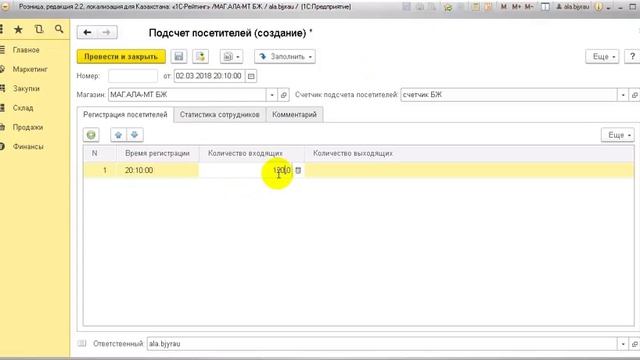Move row up with the up arrow
Viewport: 640px width, 360px height.
point(118,135)
